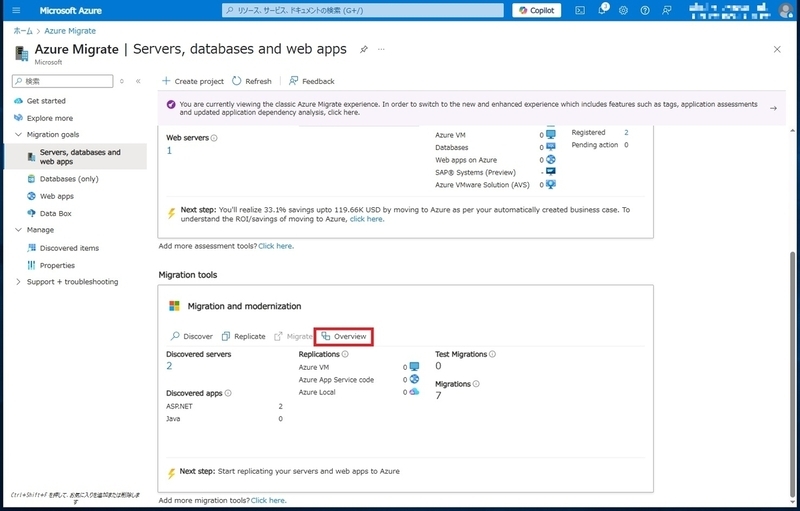The image size is (800, 511).
Task: Click 'Click here' to add migration tools
Action: coord(268,500)
